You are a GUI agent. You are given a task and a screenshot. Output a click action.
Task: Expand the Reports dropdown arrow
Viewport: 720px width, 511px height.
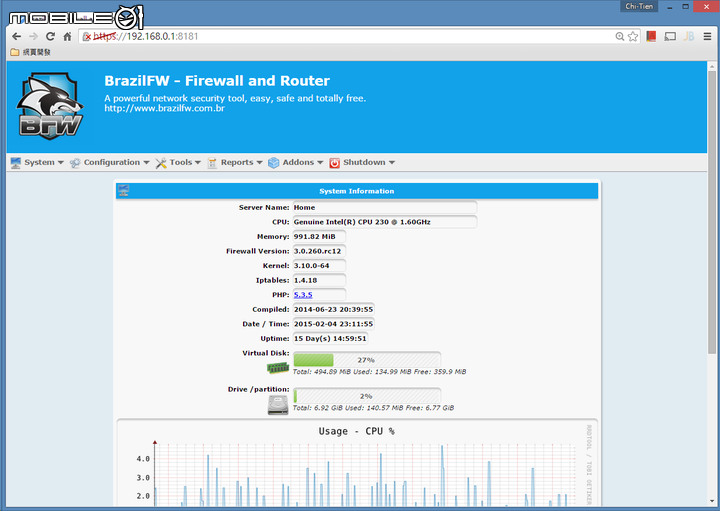tap(259, 163)
